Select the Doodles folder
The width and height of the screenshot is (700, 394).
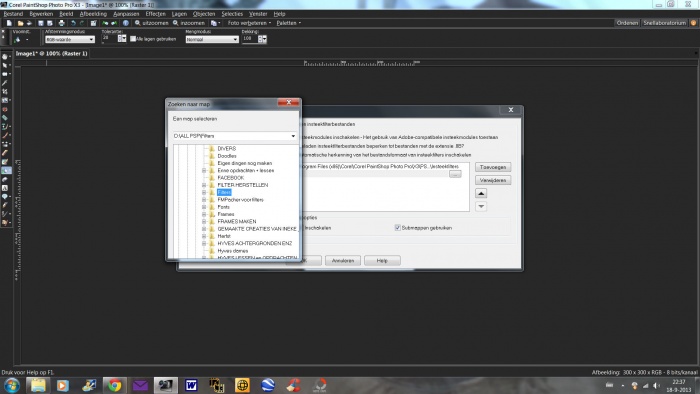pyautogui.click(x=227, y=156)
